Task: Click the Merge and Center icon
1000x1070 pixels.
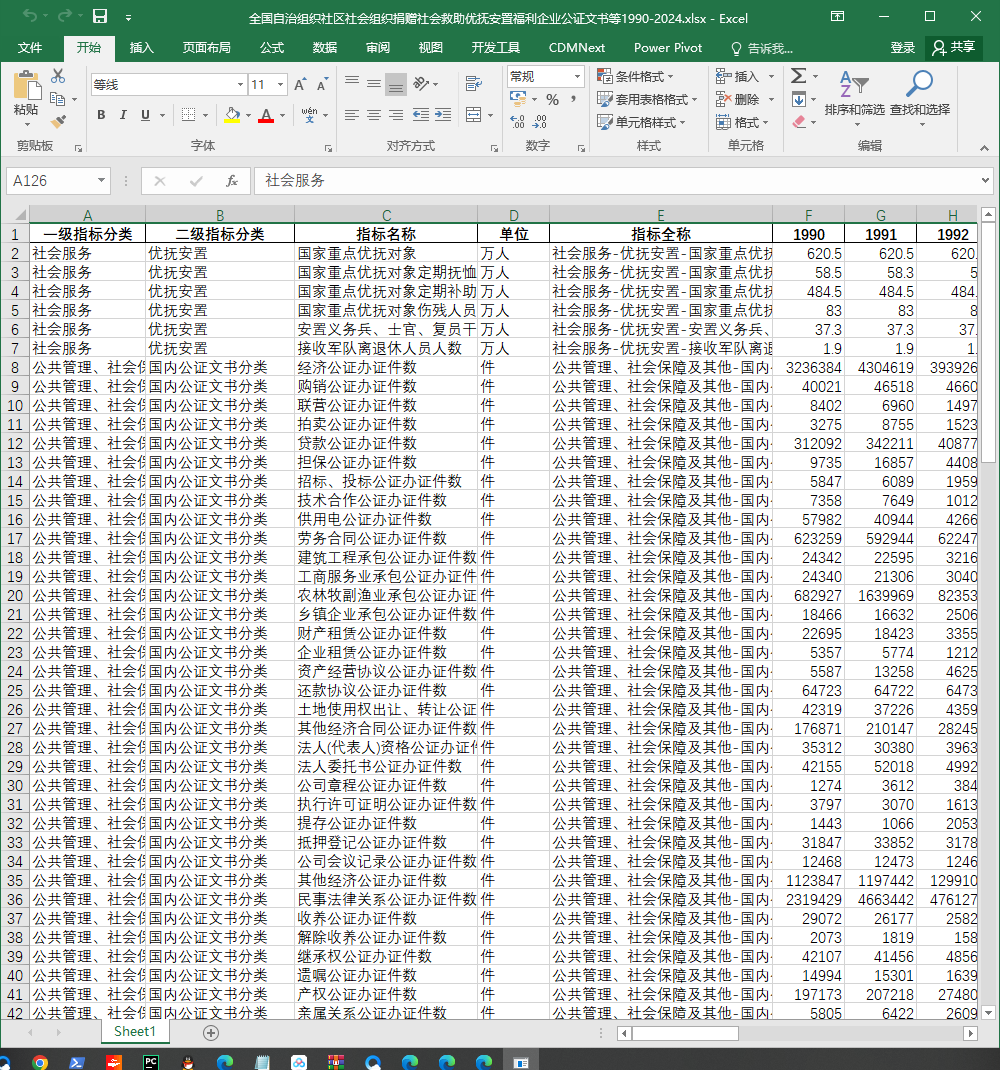Action: (473, 115)
